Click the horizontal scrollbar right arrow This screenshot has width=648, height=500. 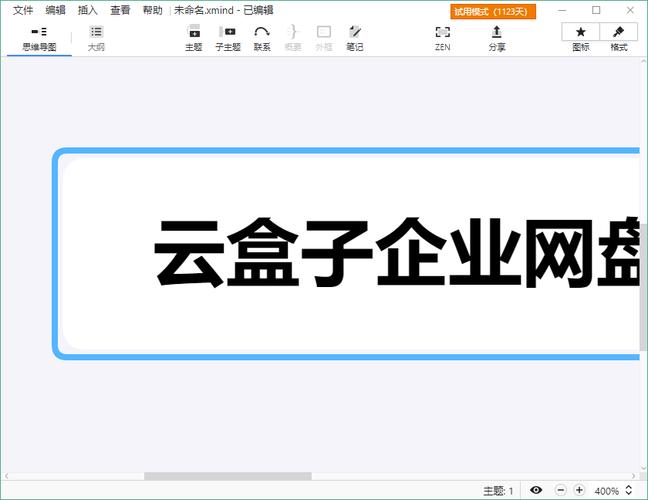634,476
